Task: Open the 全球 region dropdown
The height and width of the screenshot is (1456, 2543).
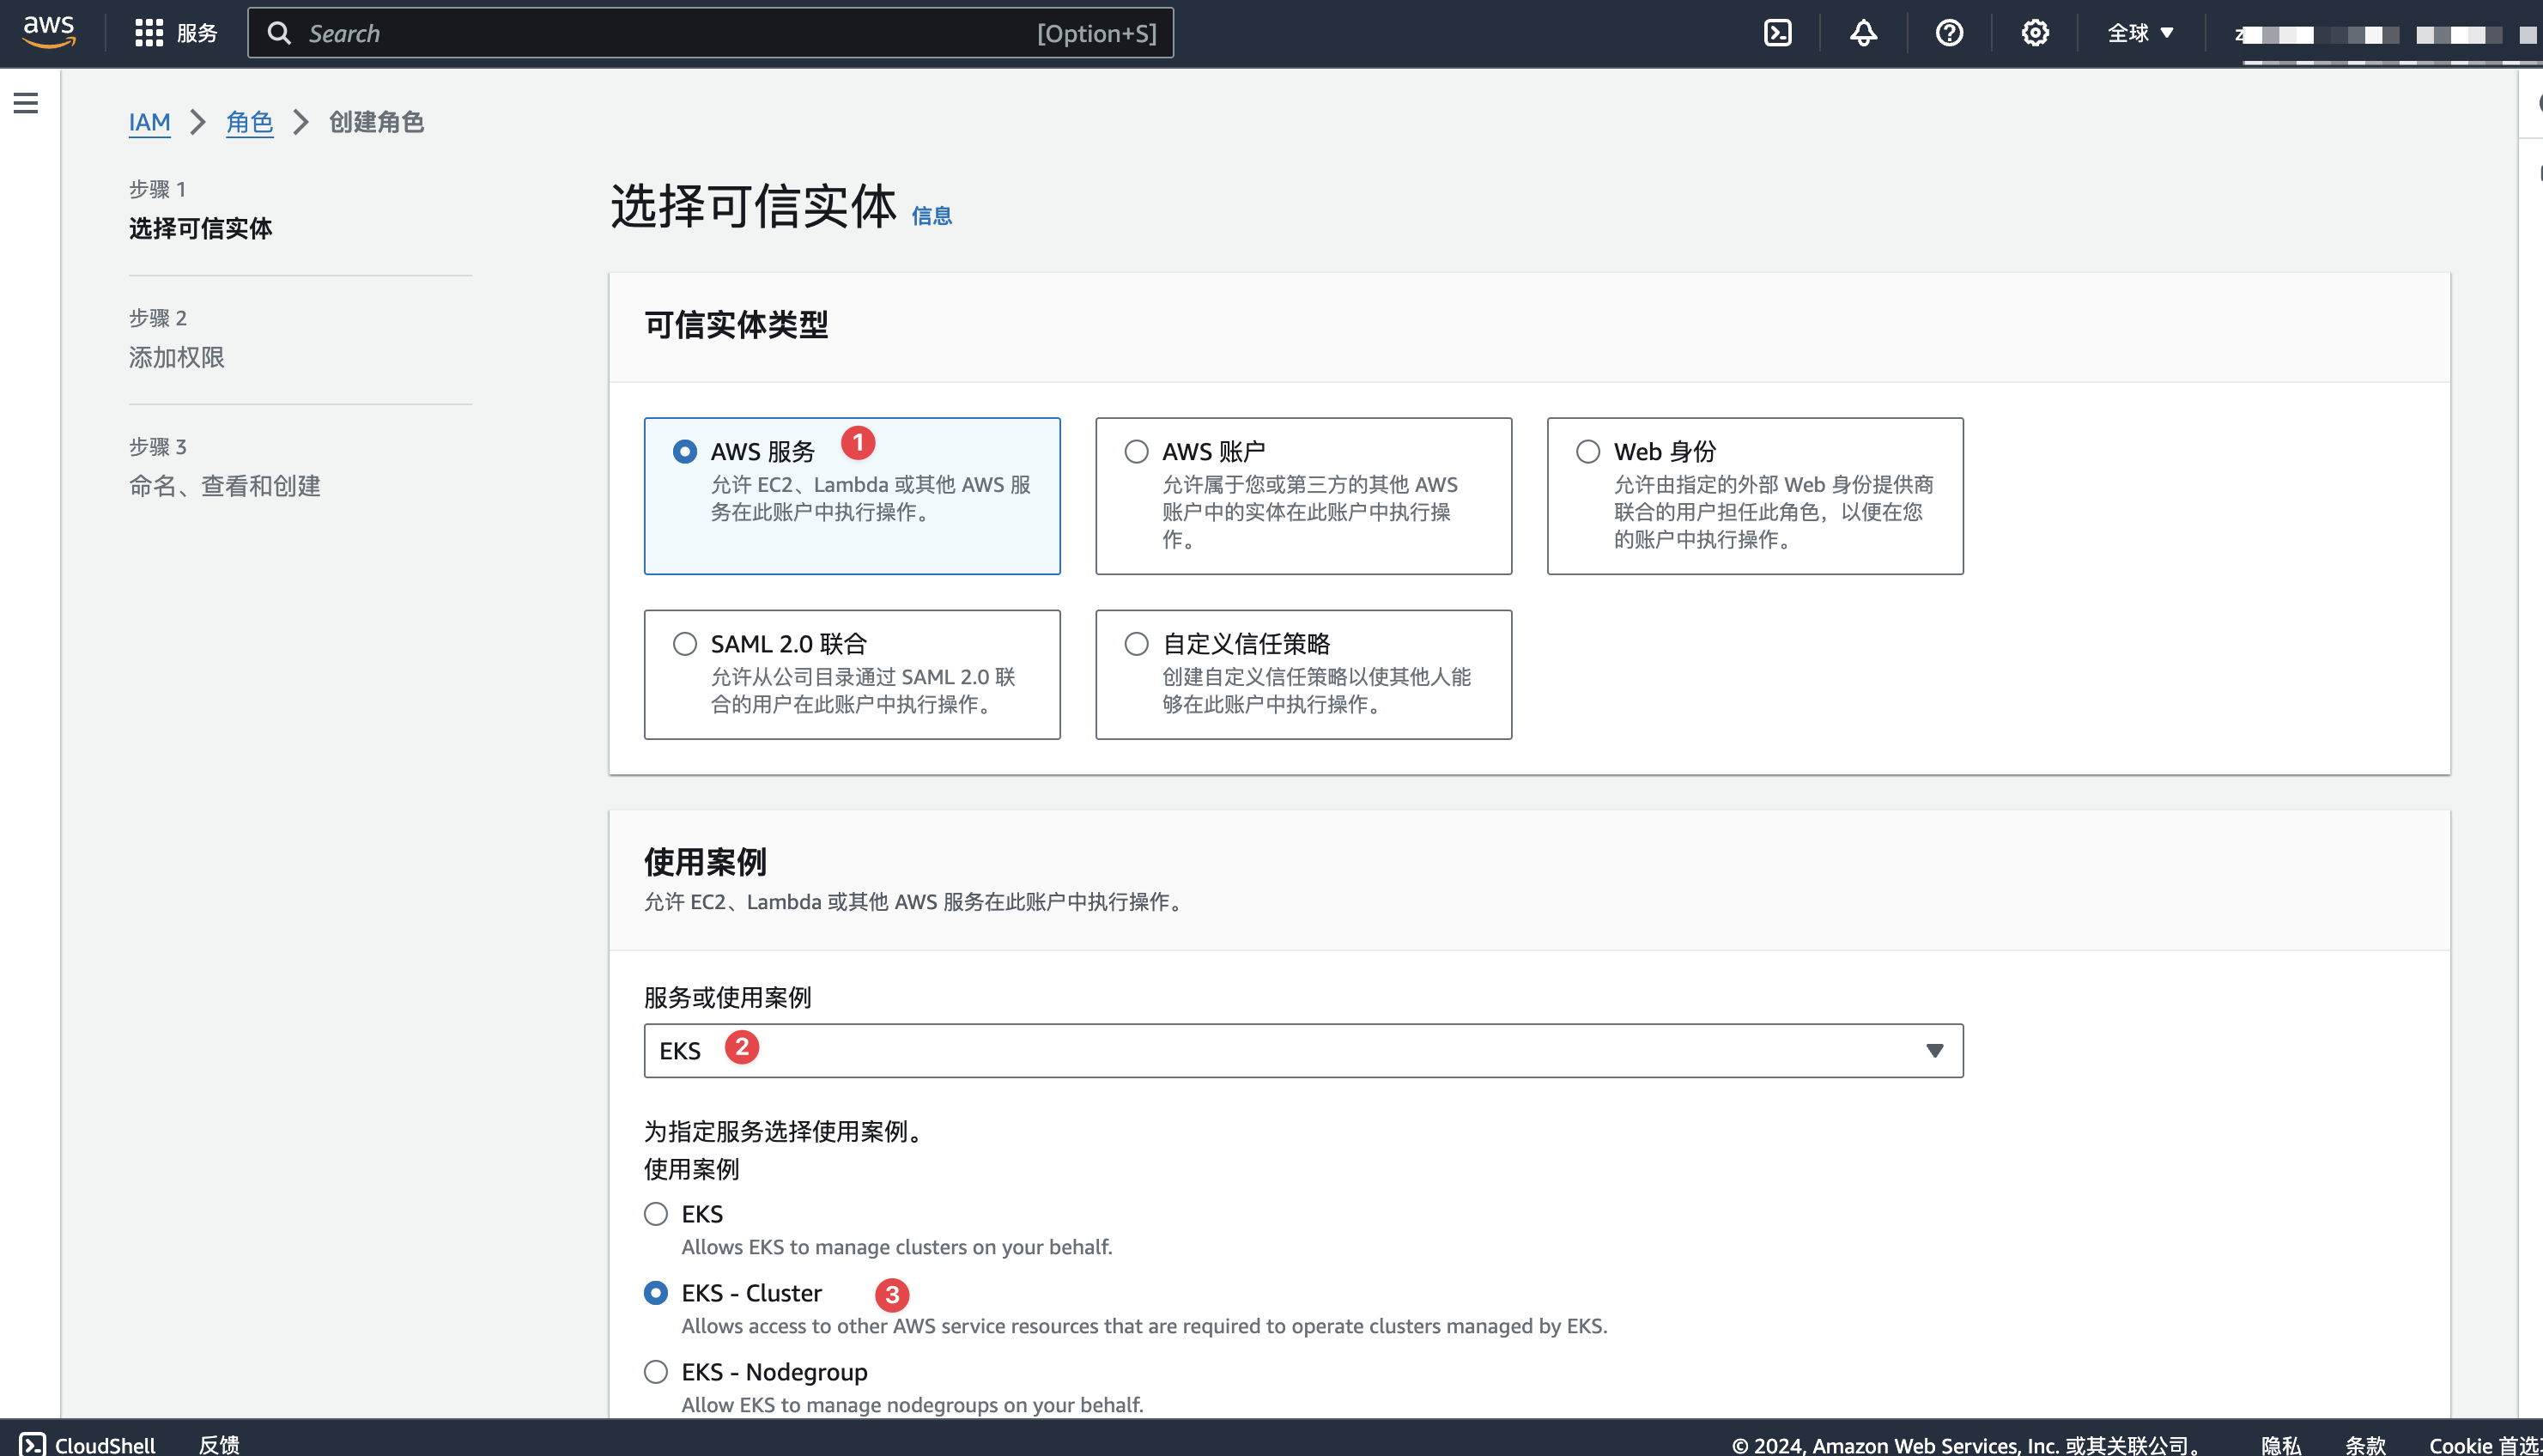Action: point(2140,33)
